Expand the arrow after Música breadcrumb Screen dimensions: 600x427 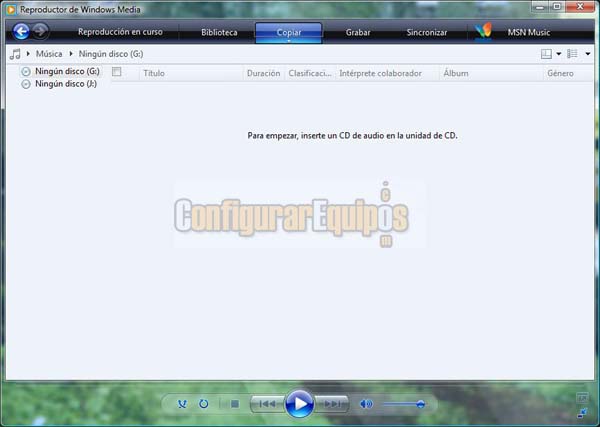pyautogui.click(x=71, y=54)
